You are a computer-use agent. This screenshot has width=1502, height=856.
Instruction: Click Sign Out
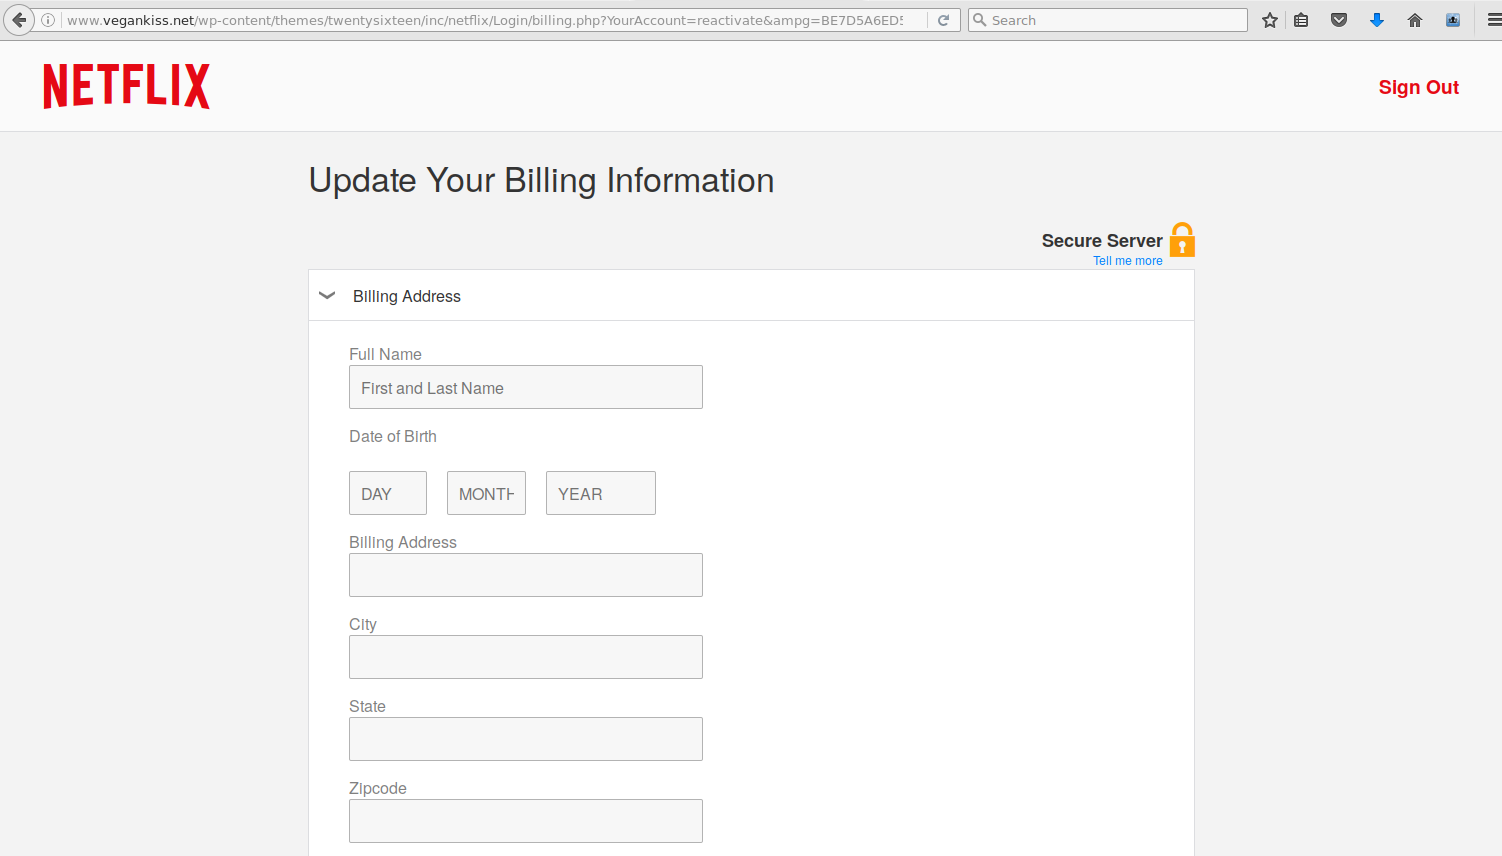1418,87
